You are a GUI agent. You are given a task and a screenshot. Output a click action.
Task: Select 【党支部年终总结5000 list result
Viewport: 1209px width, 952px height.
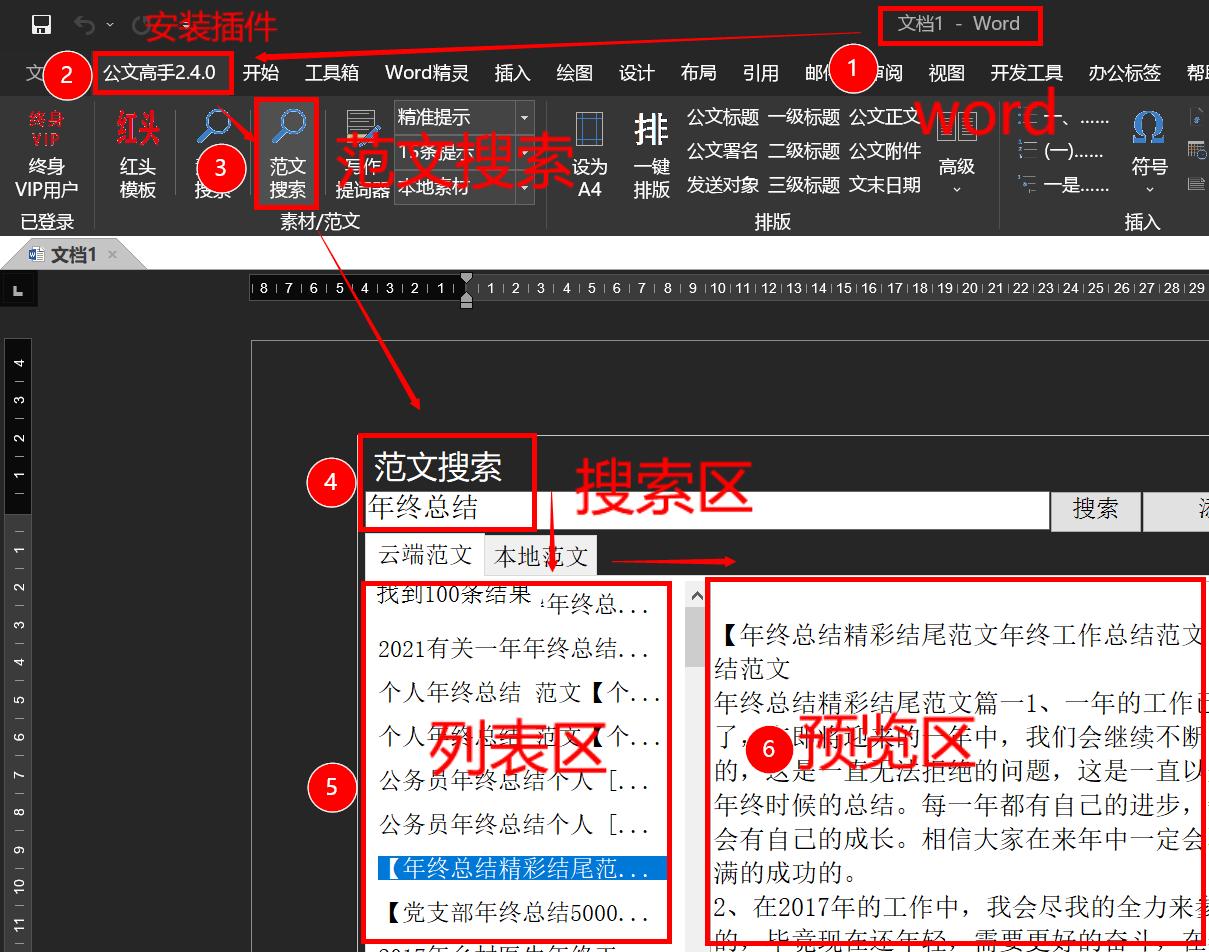(x=515, y=912)
